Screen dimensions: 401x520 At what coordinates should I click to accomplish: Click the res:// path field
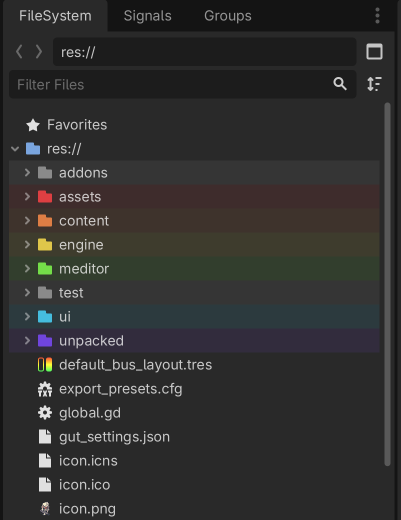click(x=204, y=52)
